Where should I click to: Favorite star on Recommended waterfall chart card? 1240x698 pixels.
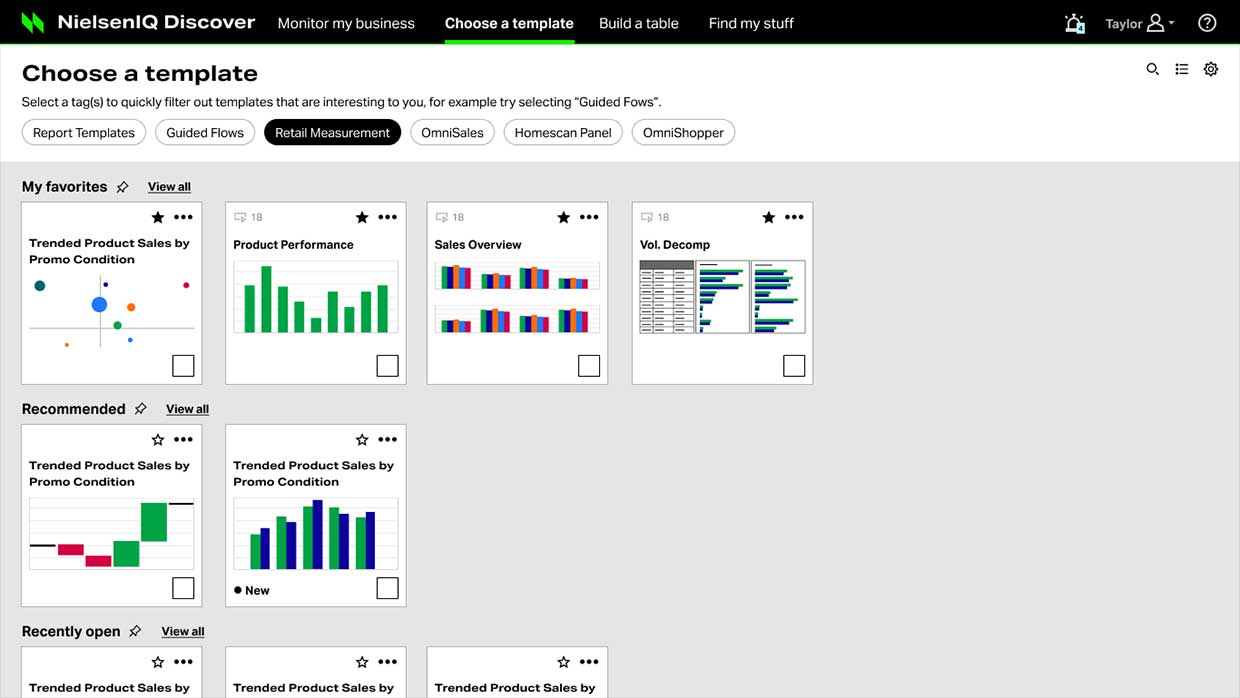pyautogui.click(x=157, y=439)
